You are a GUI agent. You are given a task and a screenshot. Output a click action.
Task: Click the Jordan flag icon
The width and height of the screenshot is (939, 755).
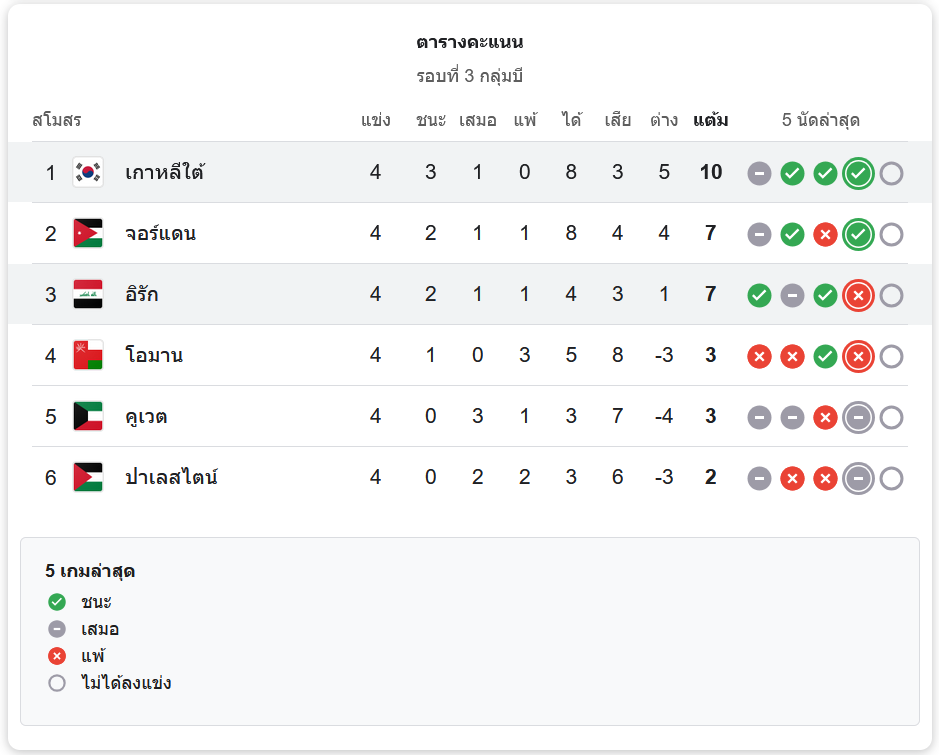point(88,234)
